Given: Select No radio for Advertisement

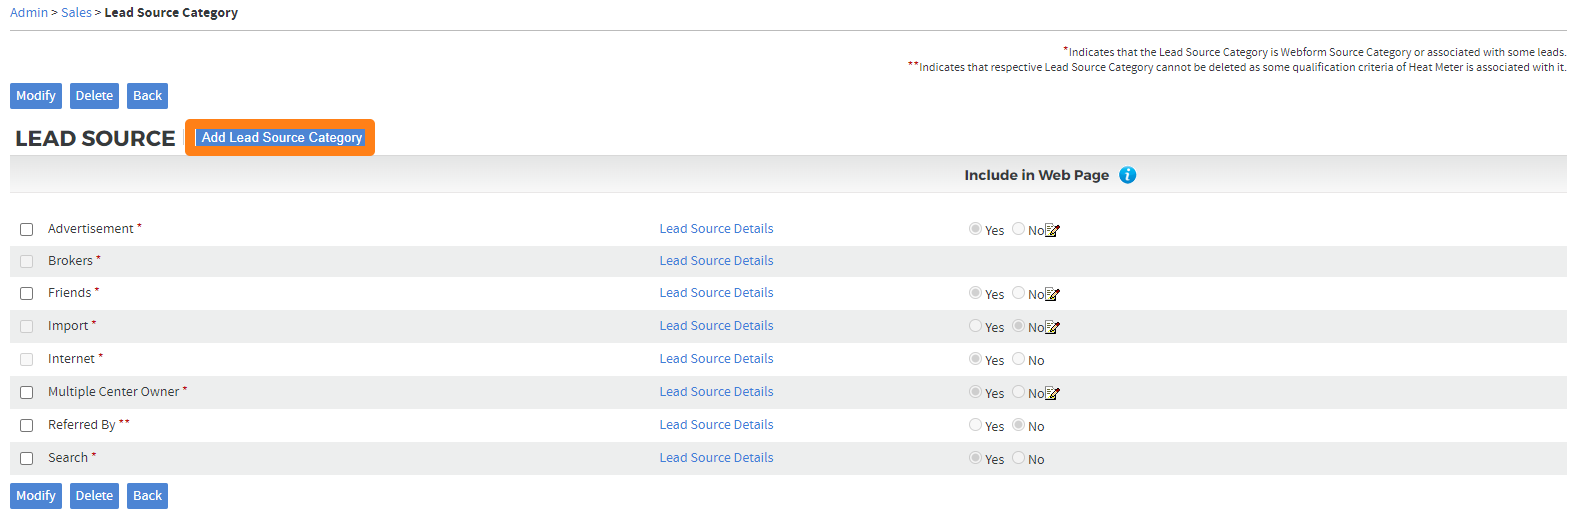Looking at the screenshot, I should click(x=1018, y=229).
